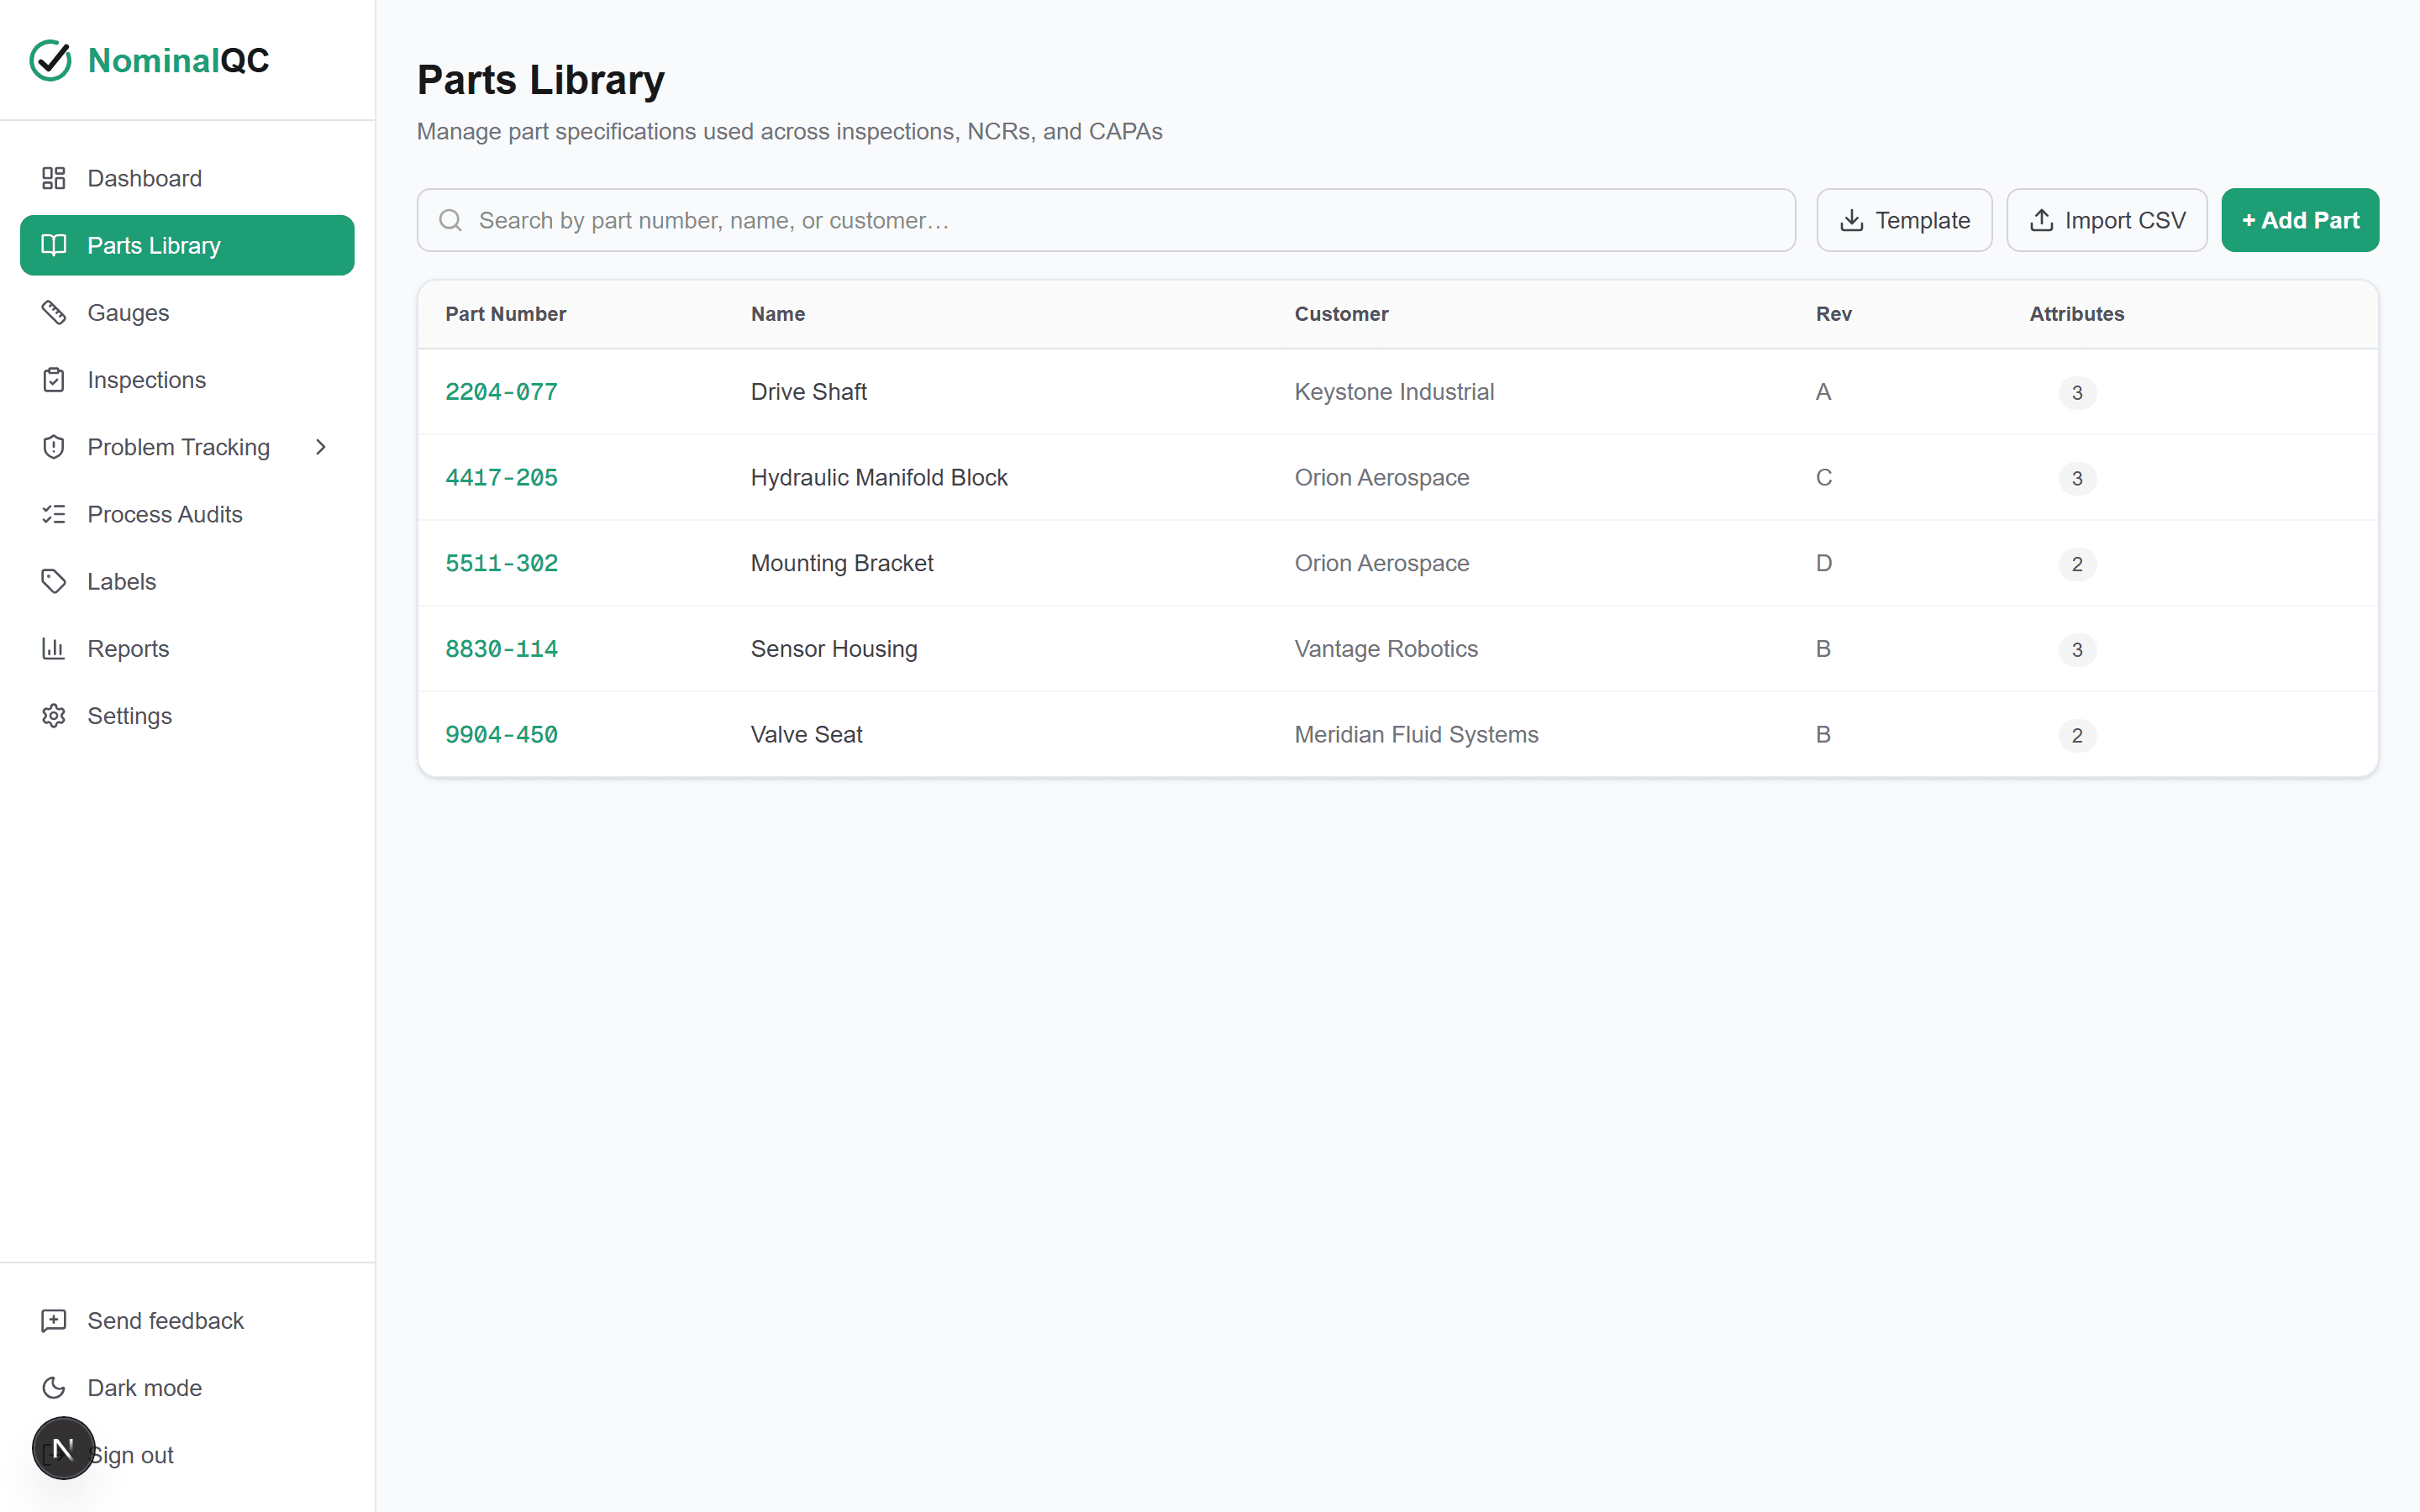Click the Gauges ruler icon
Image resolution: width=2420 pixels, height=1512 pixels.
[53, 312]
